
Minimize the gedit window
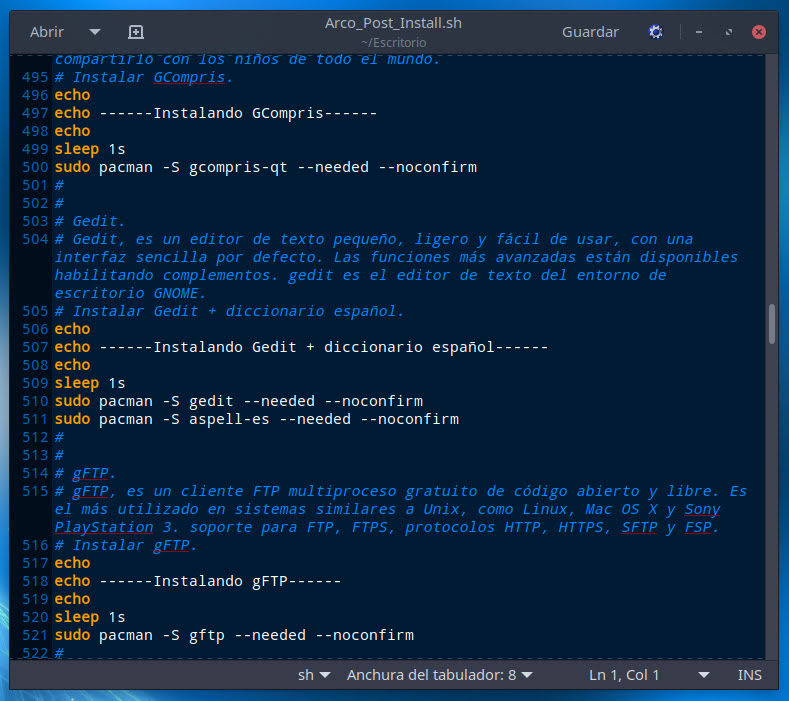click(x=699, y=32)
